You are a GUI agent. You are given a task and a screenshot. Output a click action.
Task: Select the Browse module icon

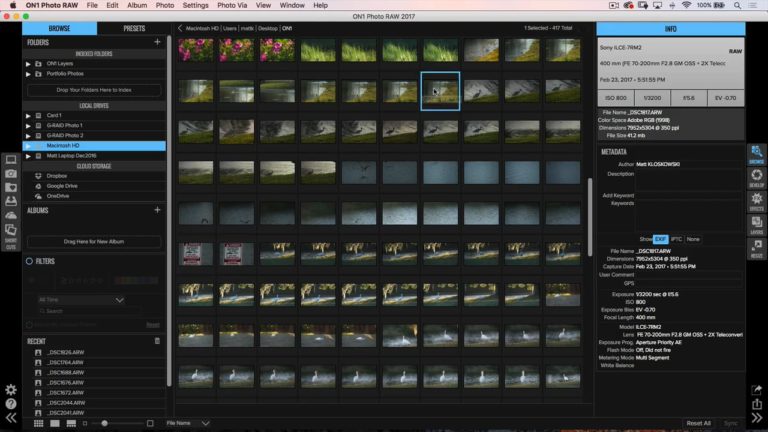coord(756,154)
